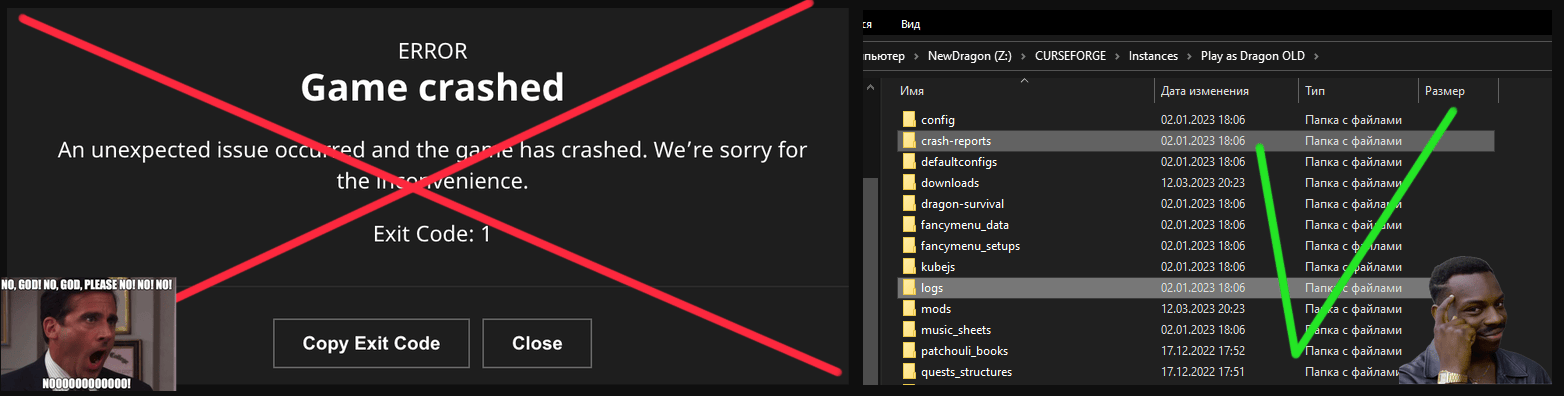Sort by Дата изменения column header

[x=1226, y=91]
